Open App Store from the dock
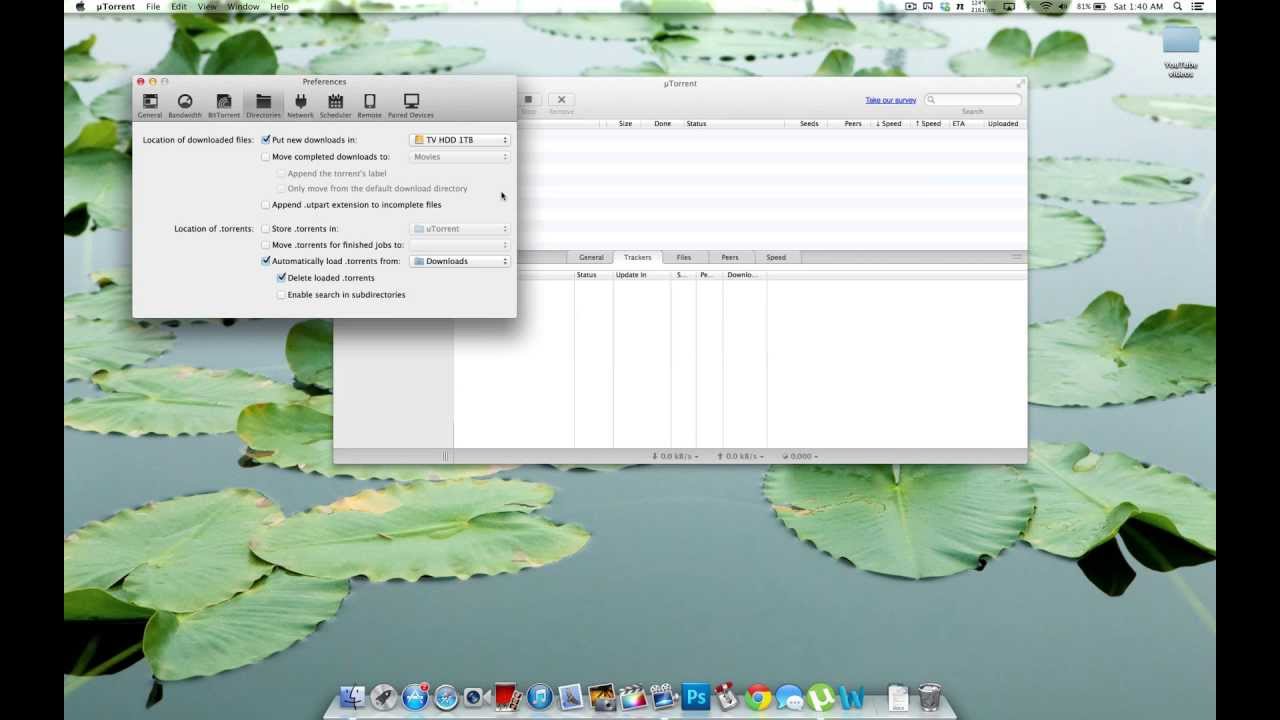The image size is (1280, 720). click(415, 697)
